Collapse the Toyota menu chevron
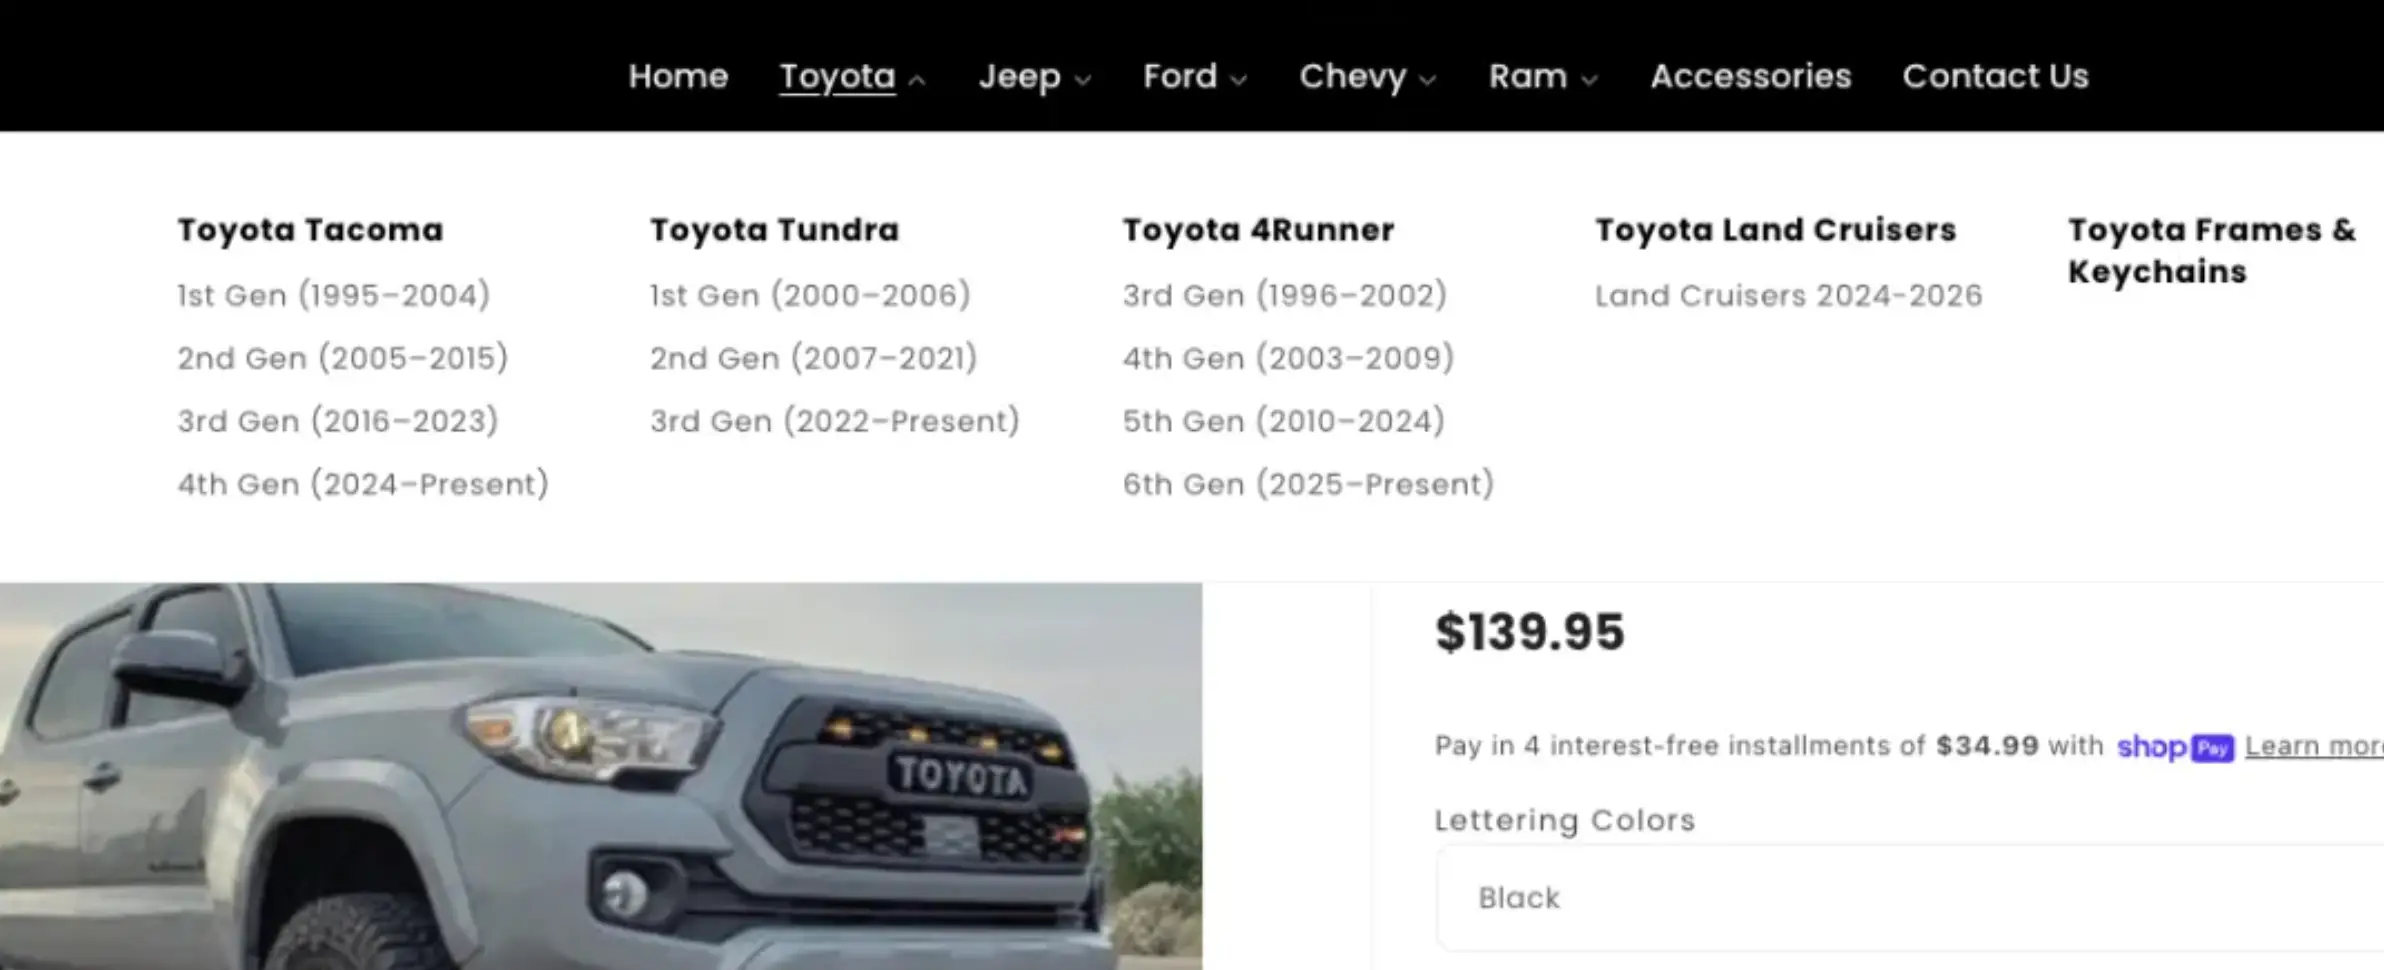The image size is (2384, 970). click(917, 79)
